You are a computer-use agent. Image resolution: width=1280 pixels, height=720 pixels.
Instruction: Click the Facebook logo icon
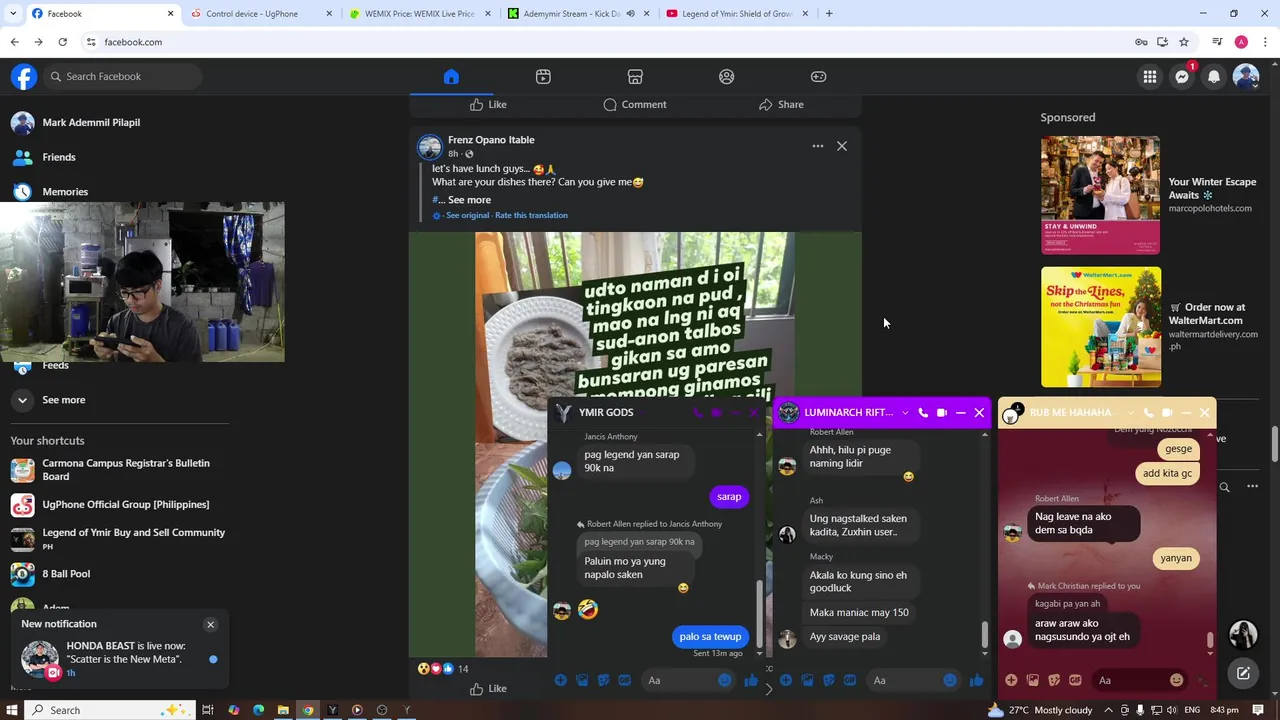[24, 77]
